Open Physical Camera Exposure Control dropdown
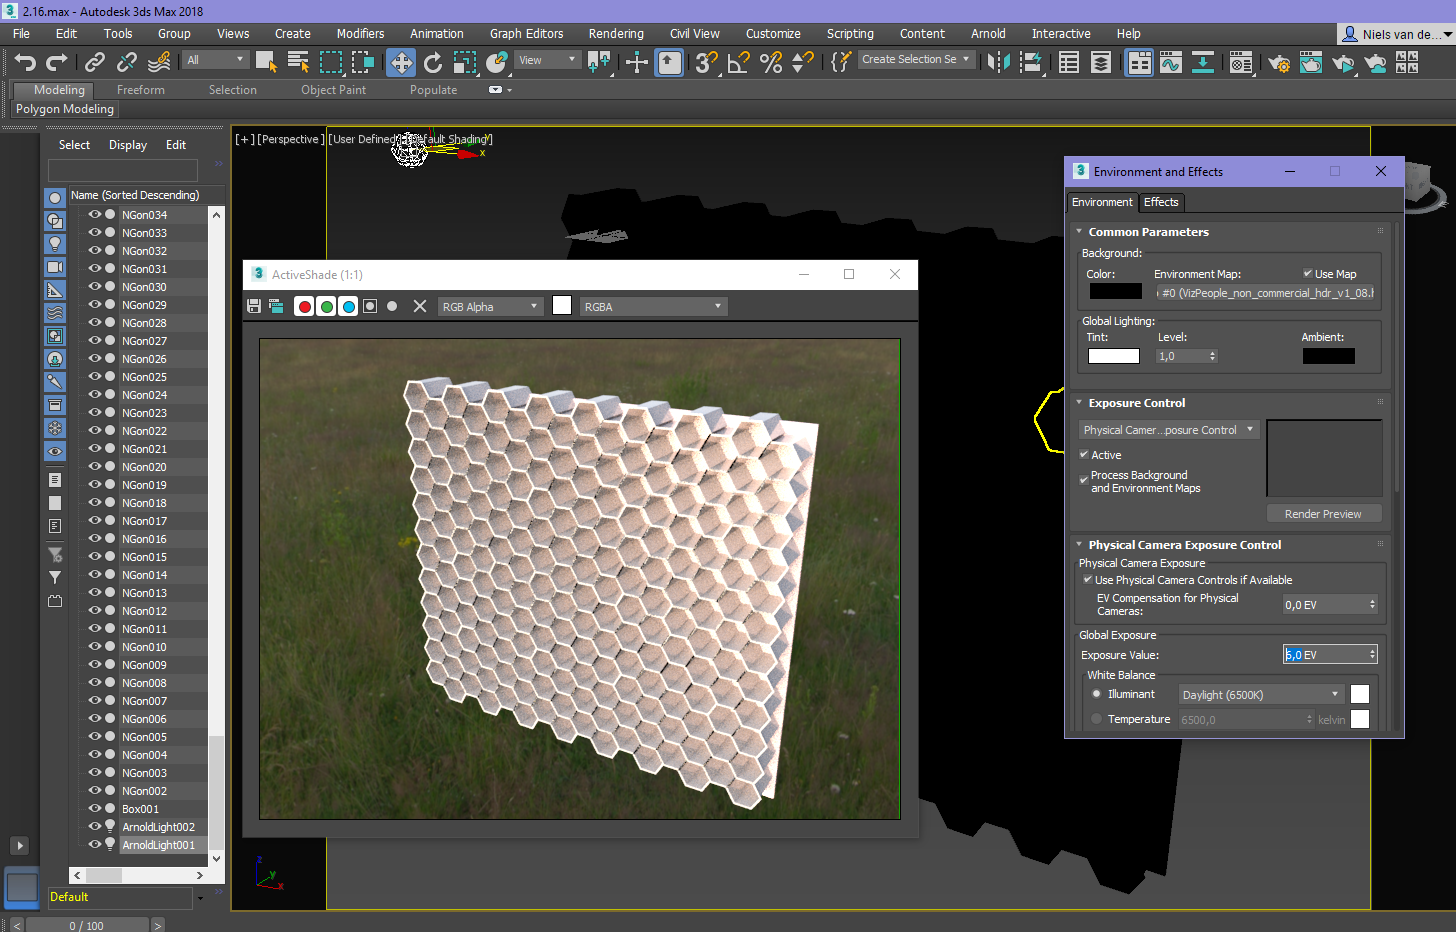 pos(1167,429)
